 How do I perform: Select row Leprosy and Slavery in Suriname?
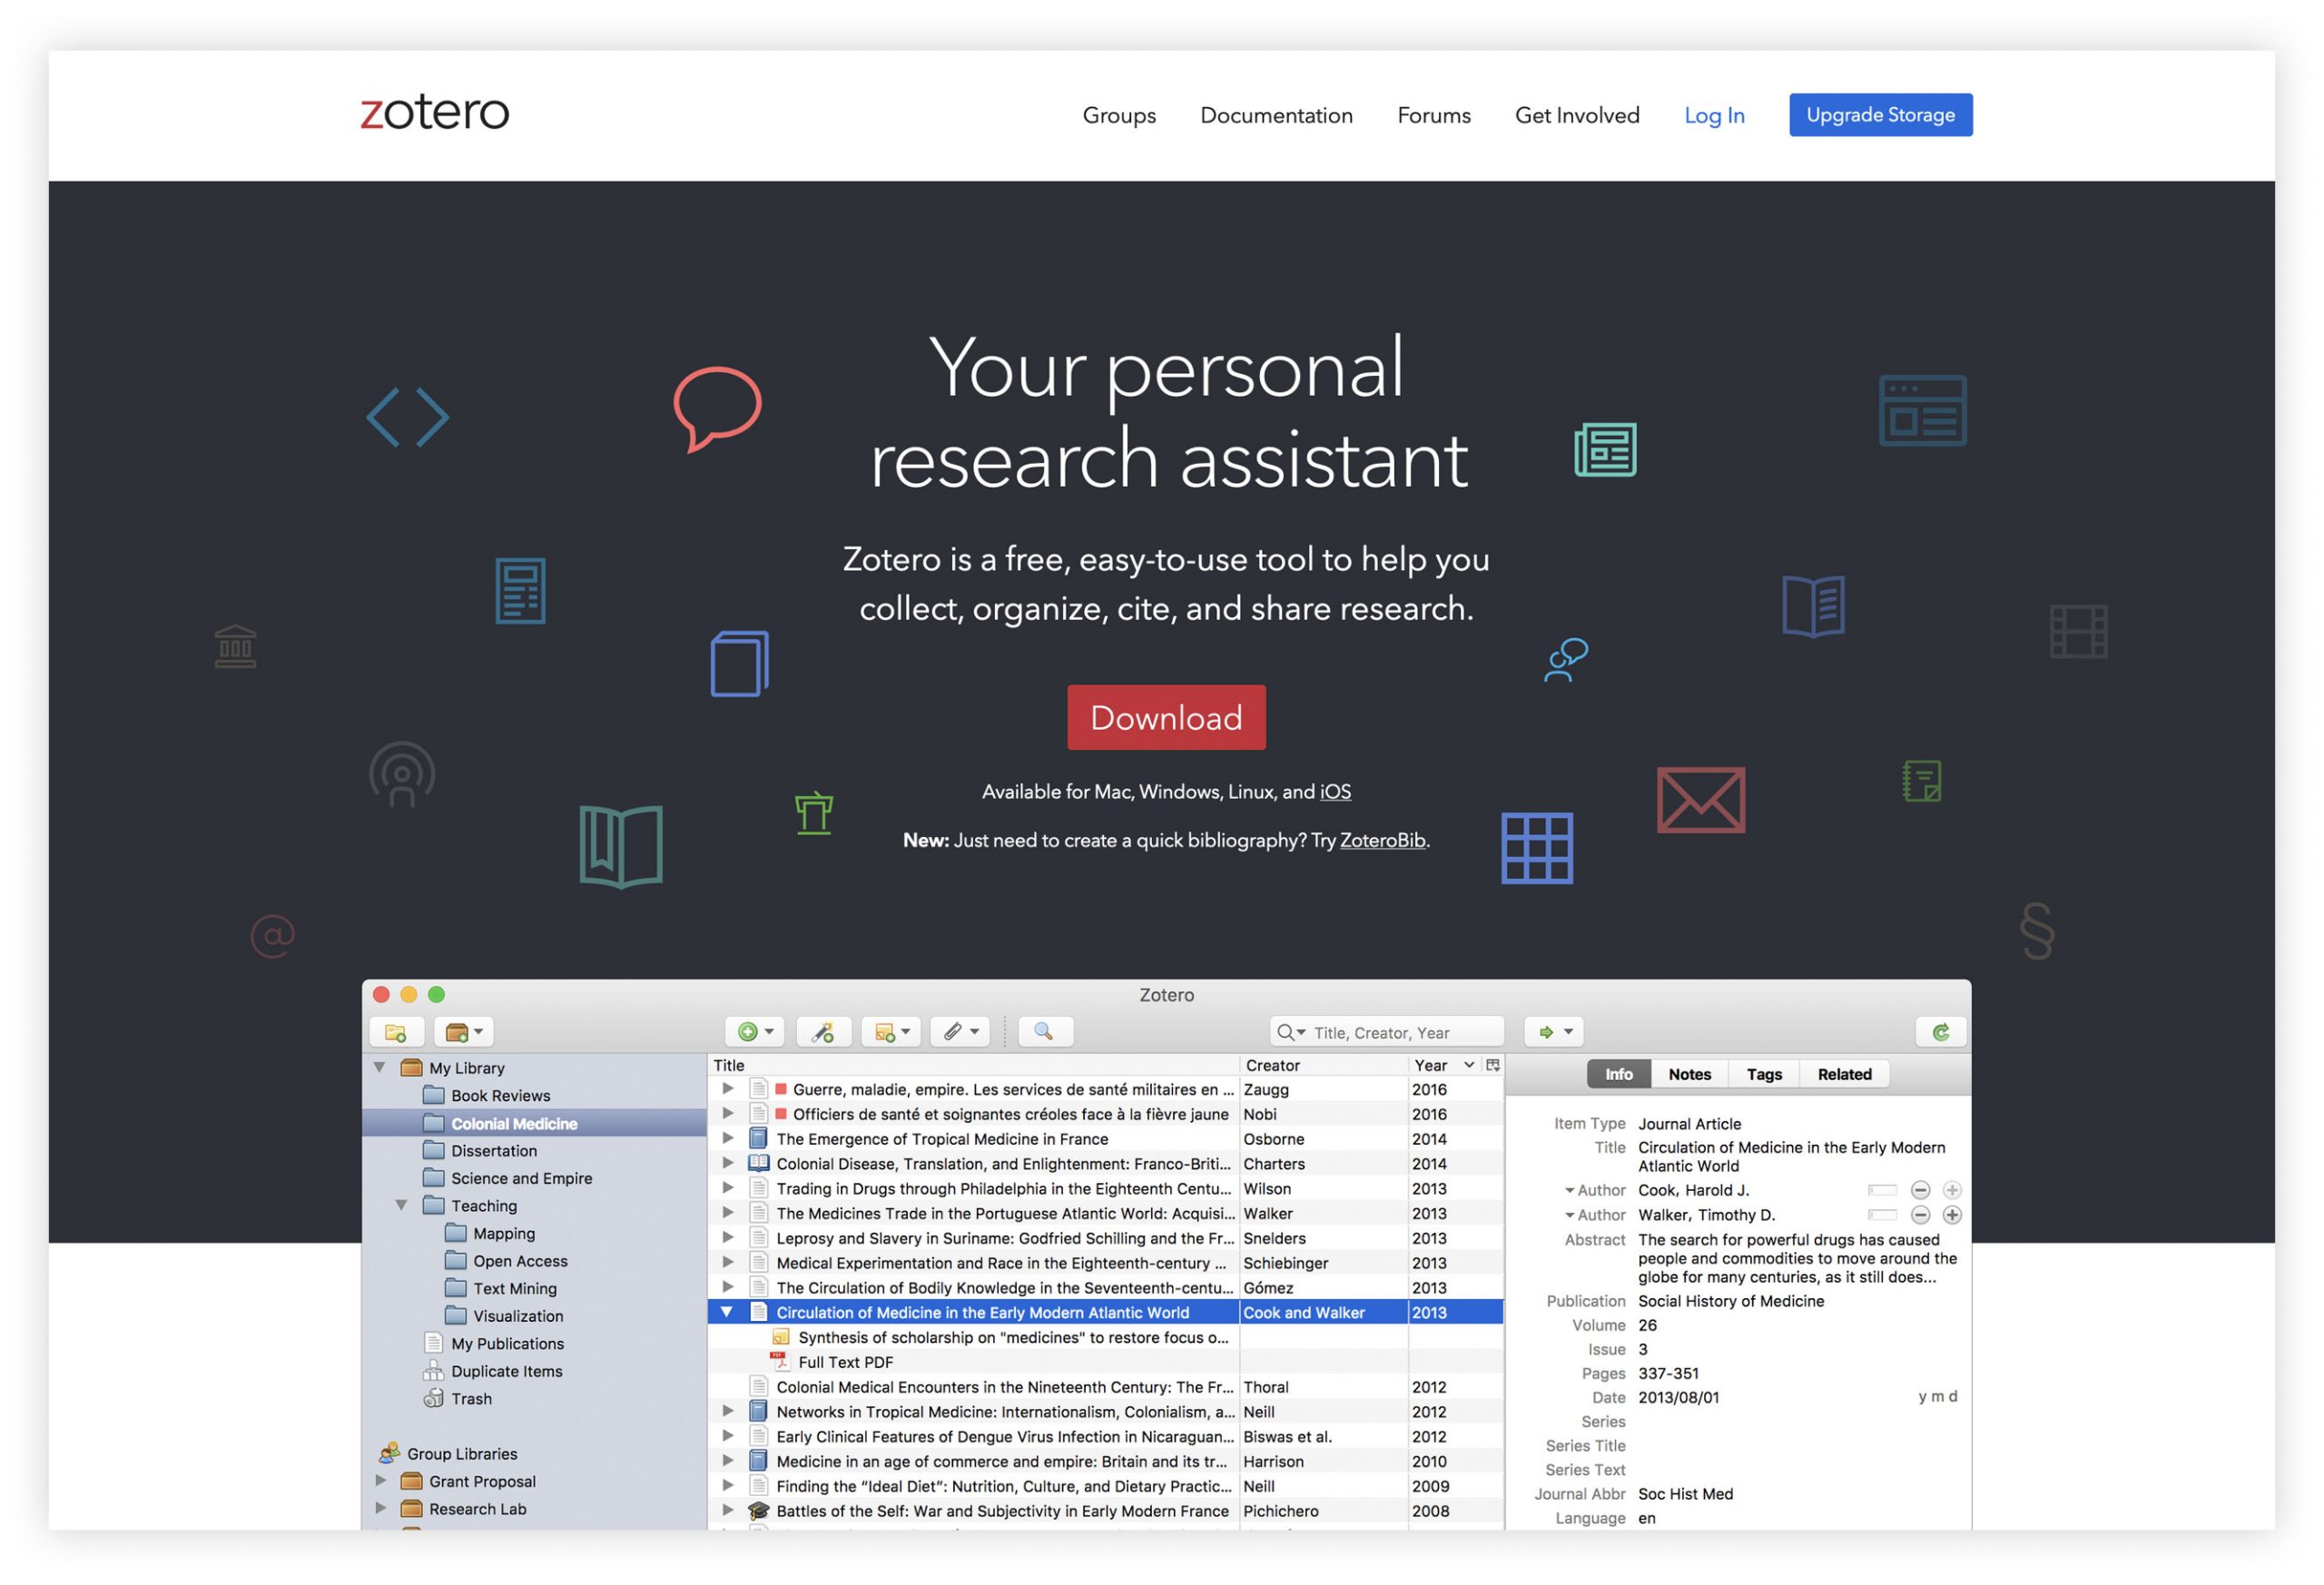(x=1105, y=1238)
